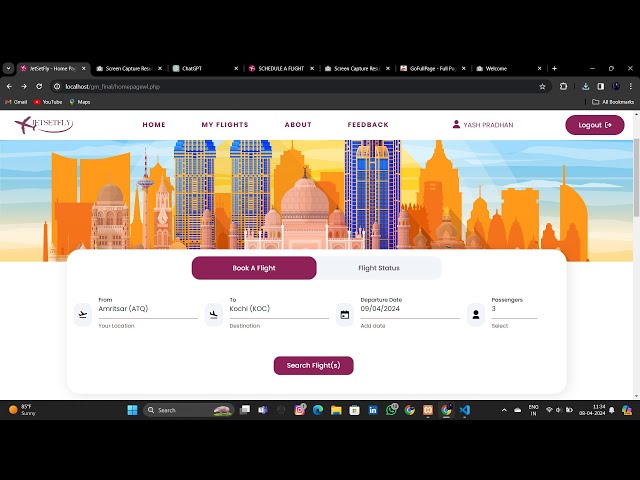Click the page vertical scrollbar

coord(636,178)
